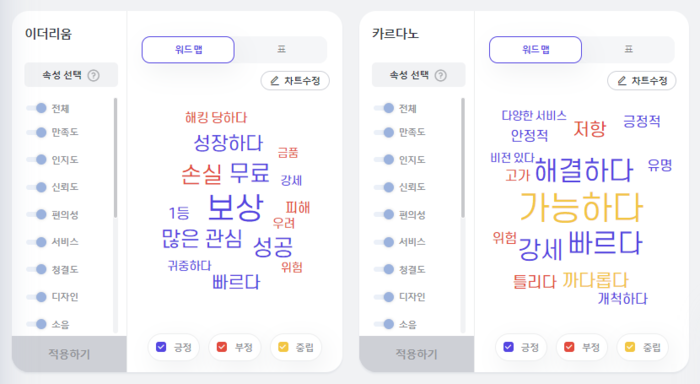
Task: Toggle 디자인 switch in 카르다노 panel
Action: click(384, 297)
